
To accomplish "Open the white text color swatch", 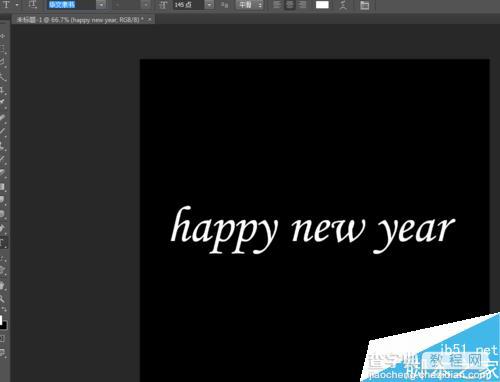I will [x=322, y=5].
